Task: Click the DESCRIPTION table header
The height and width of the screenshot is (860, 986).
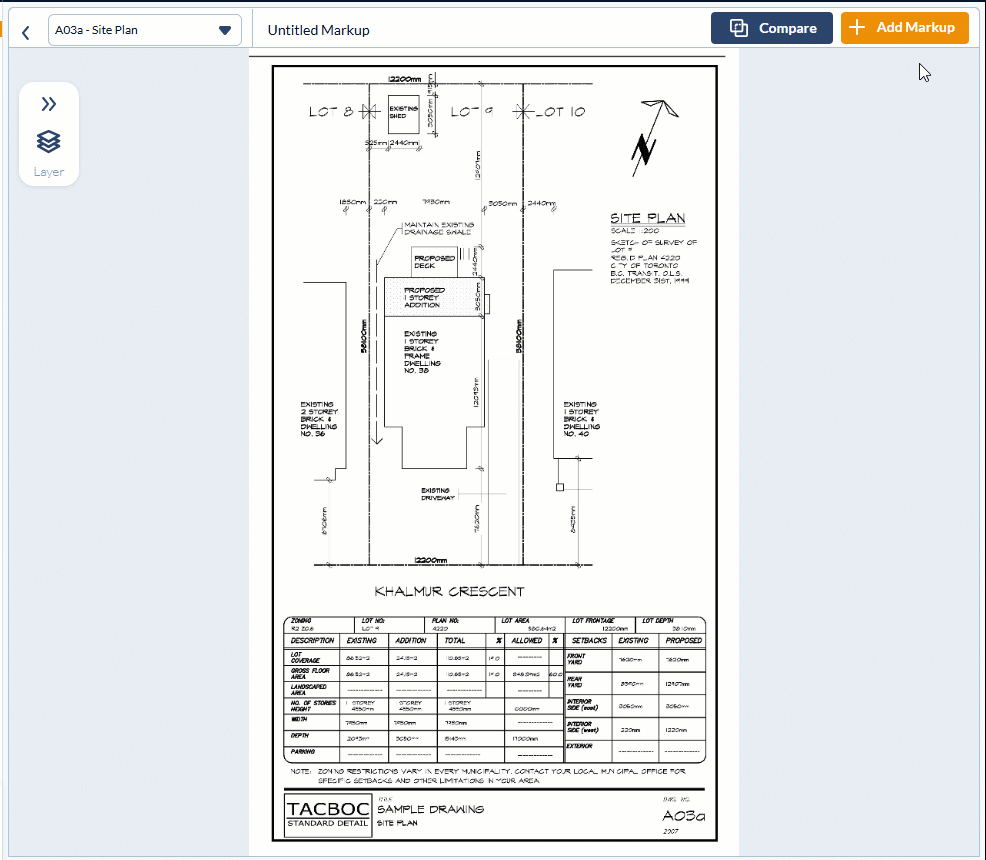Action: [x=312, y=641]
